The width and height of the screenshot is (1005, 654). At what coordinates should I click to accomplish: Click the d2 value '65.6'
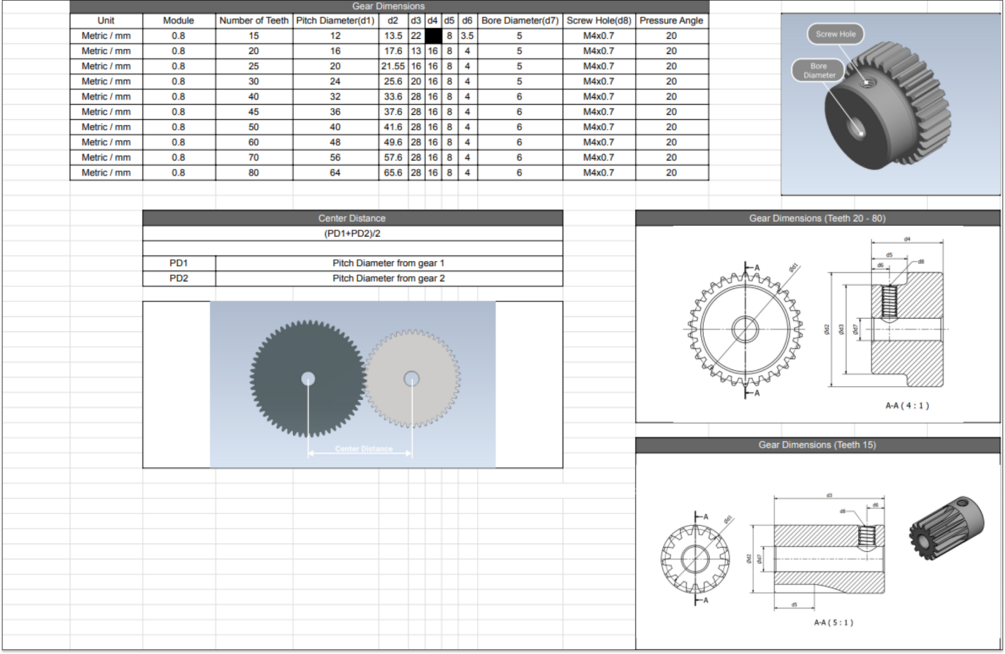393,172
